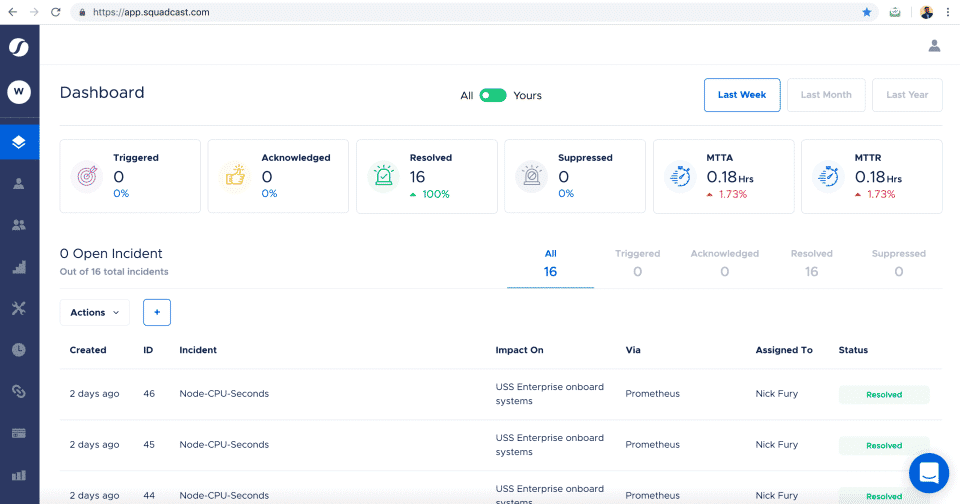
Task: Click the Squadcast logo in sidebar
Action: tap(19, 48)
